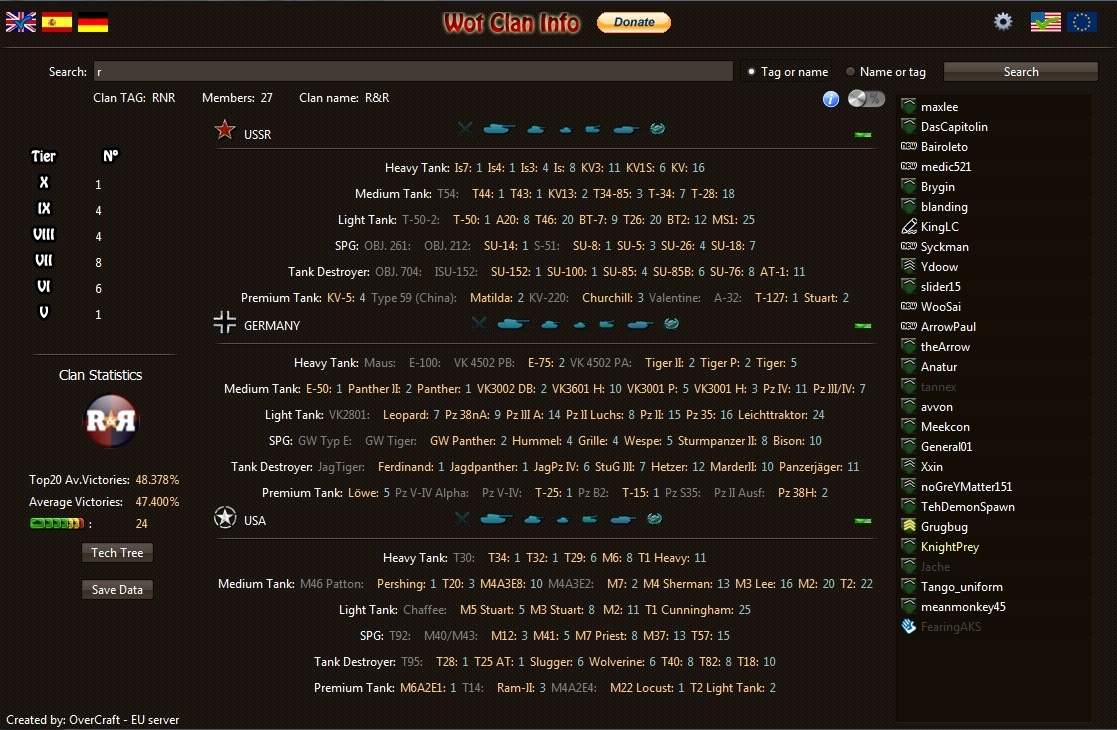Select member WooSai in list

tap(940, 306)
